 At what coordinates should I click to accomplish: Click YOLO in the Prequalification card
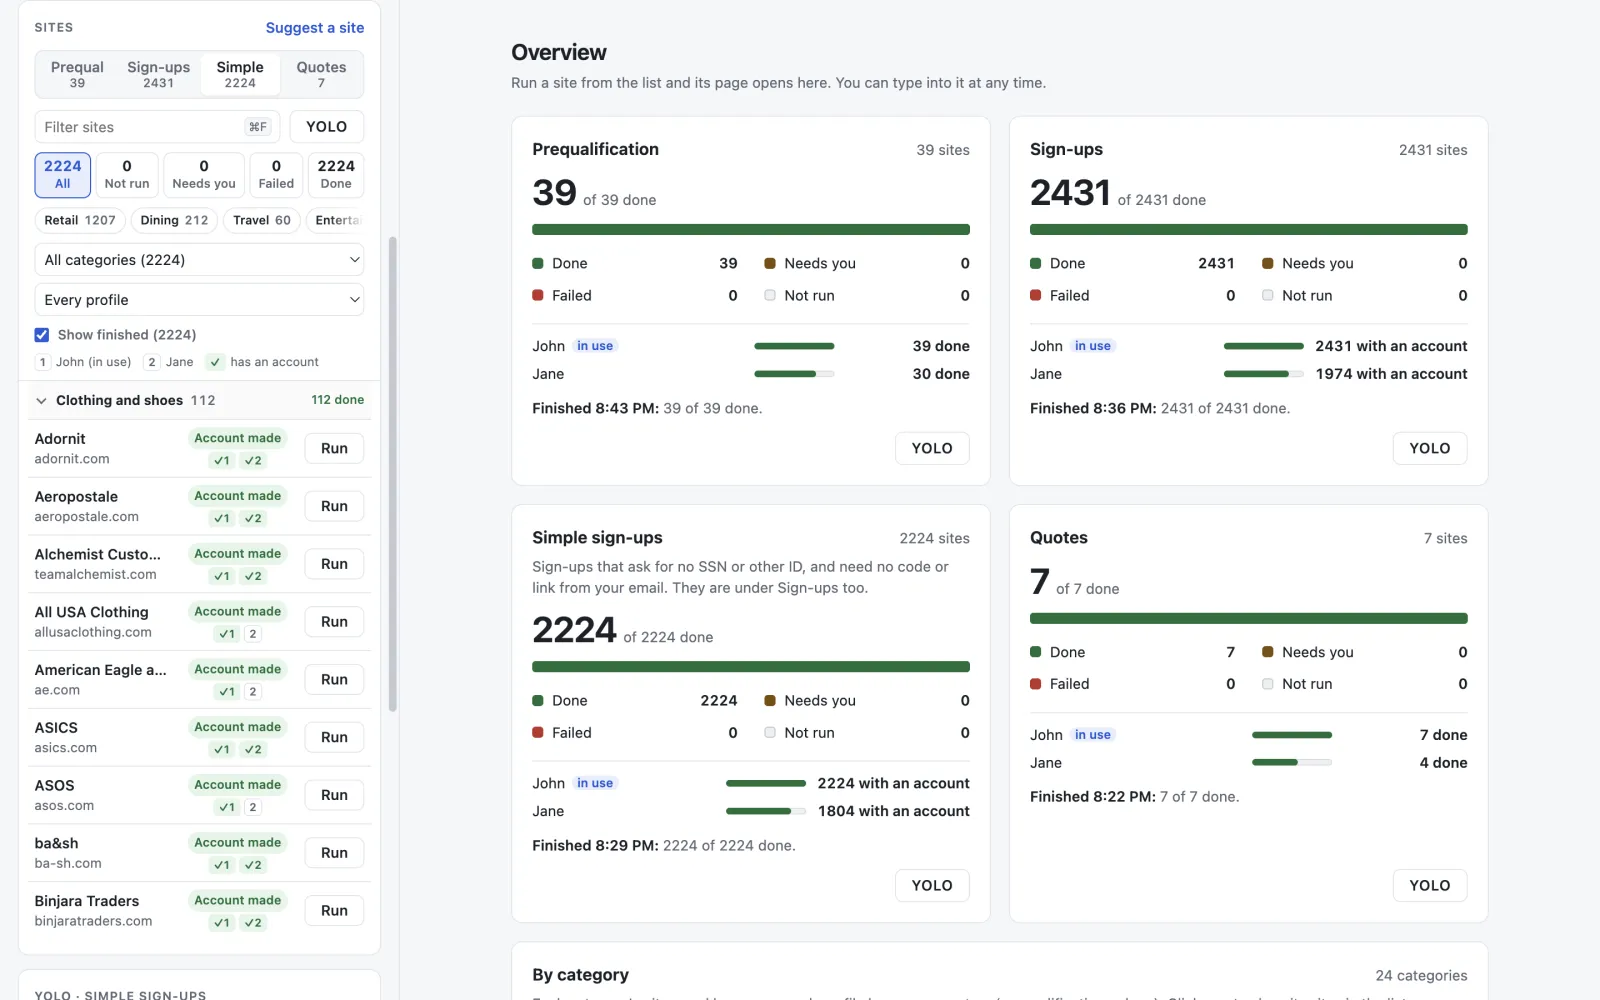click(x=932, y=448)
